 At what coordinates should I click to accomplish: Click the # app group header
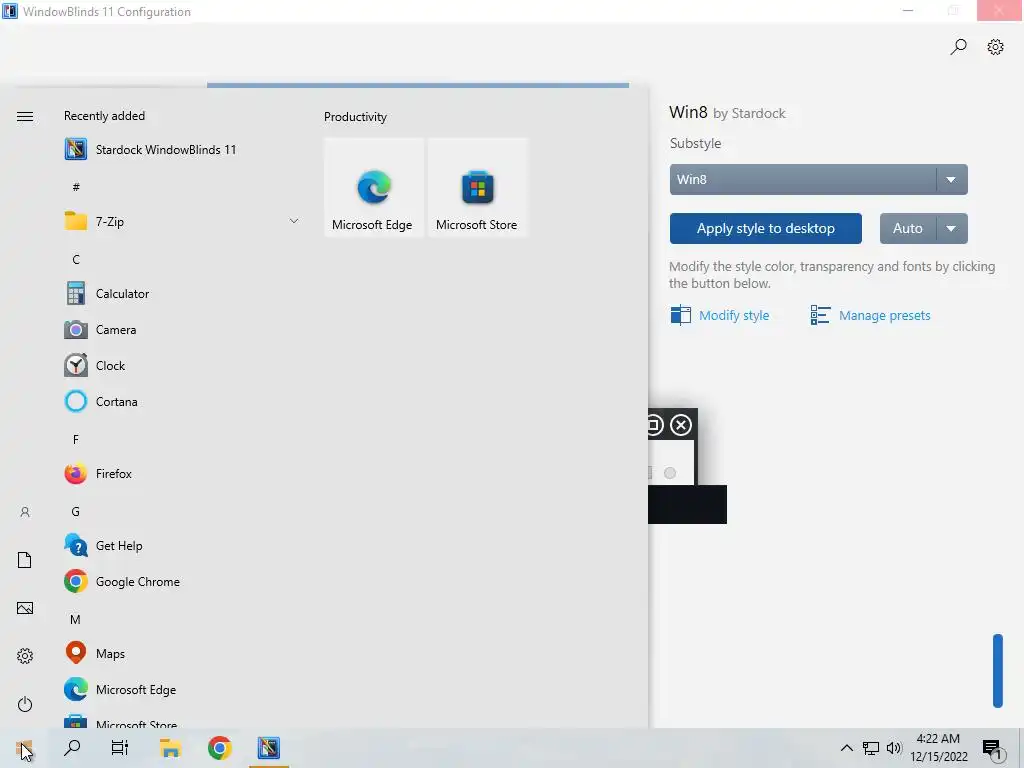pos(76,187)
